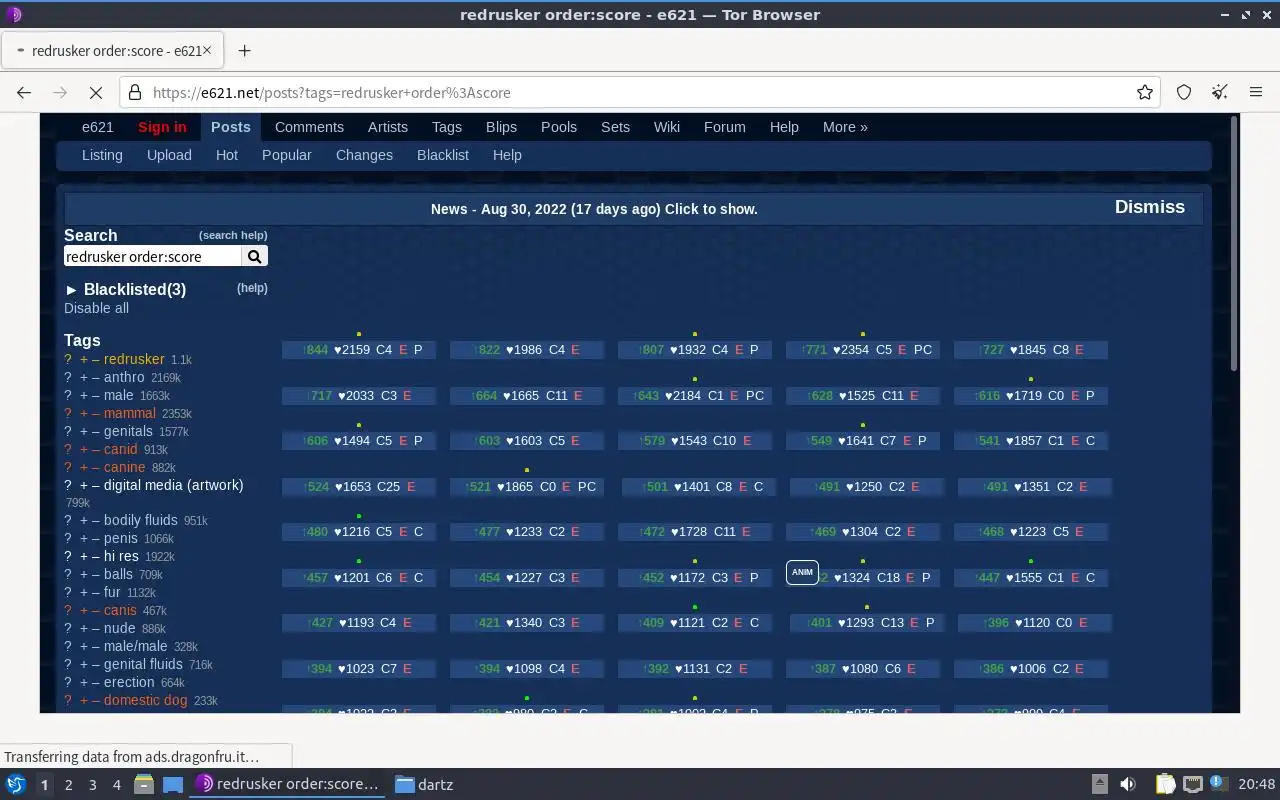Click the 20:48 taskbar clock
The width and height of the screenshot is (1280, 800).
[1257, 784]
